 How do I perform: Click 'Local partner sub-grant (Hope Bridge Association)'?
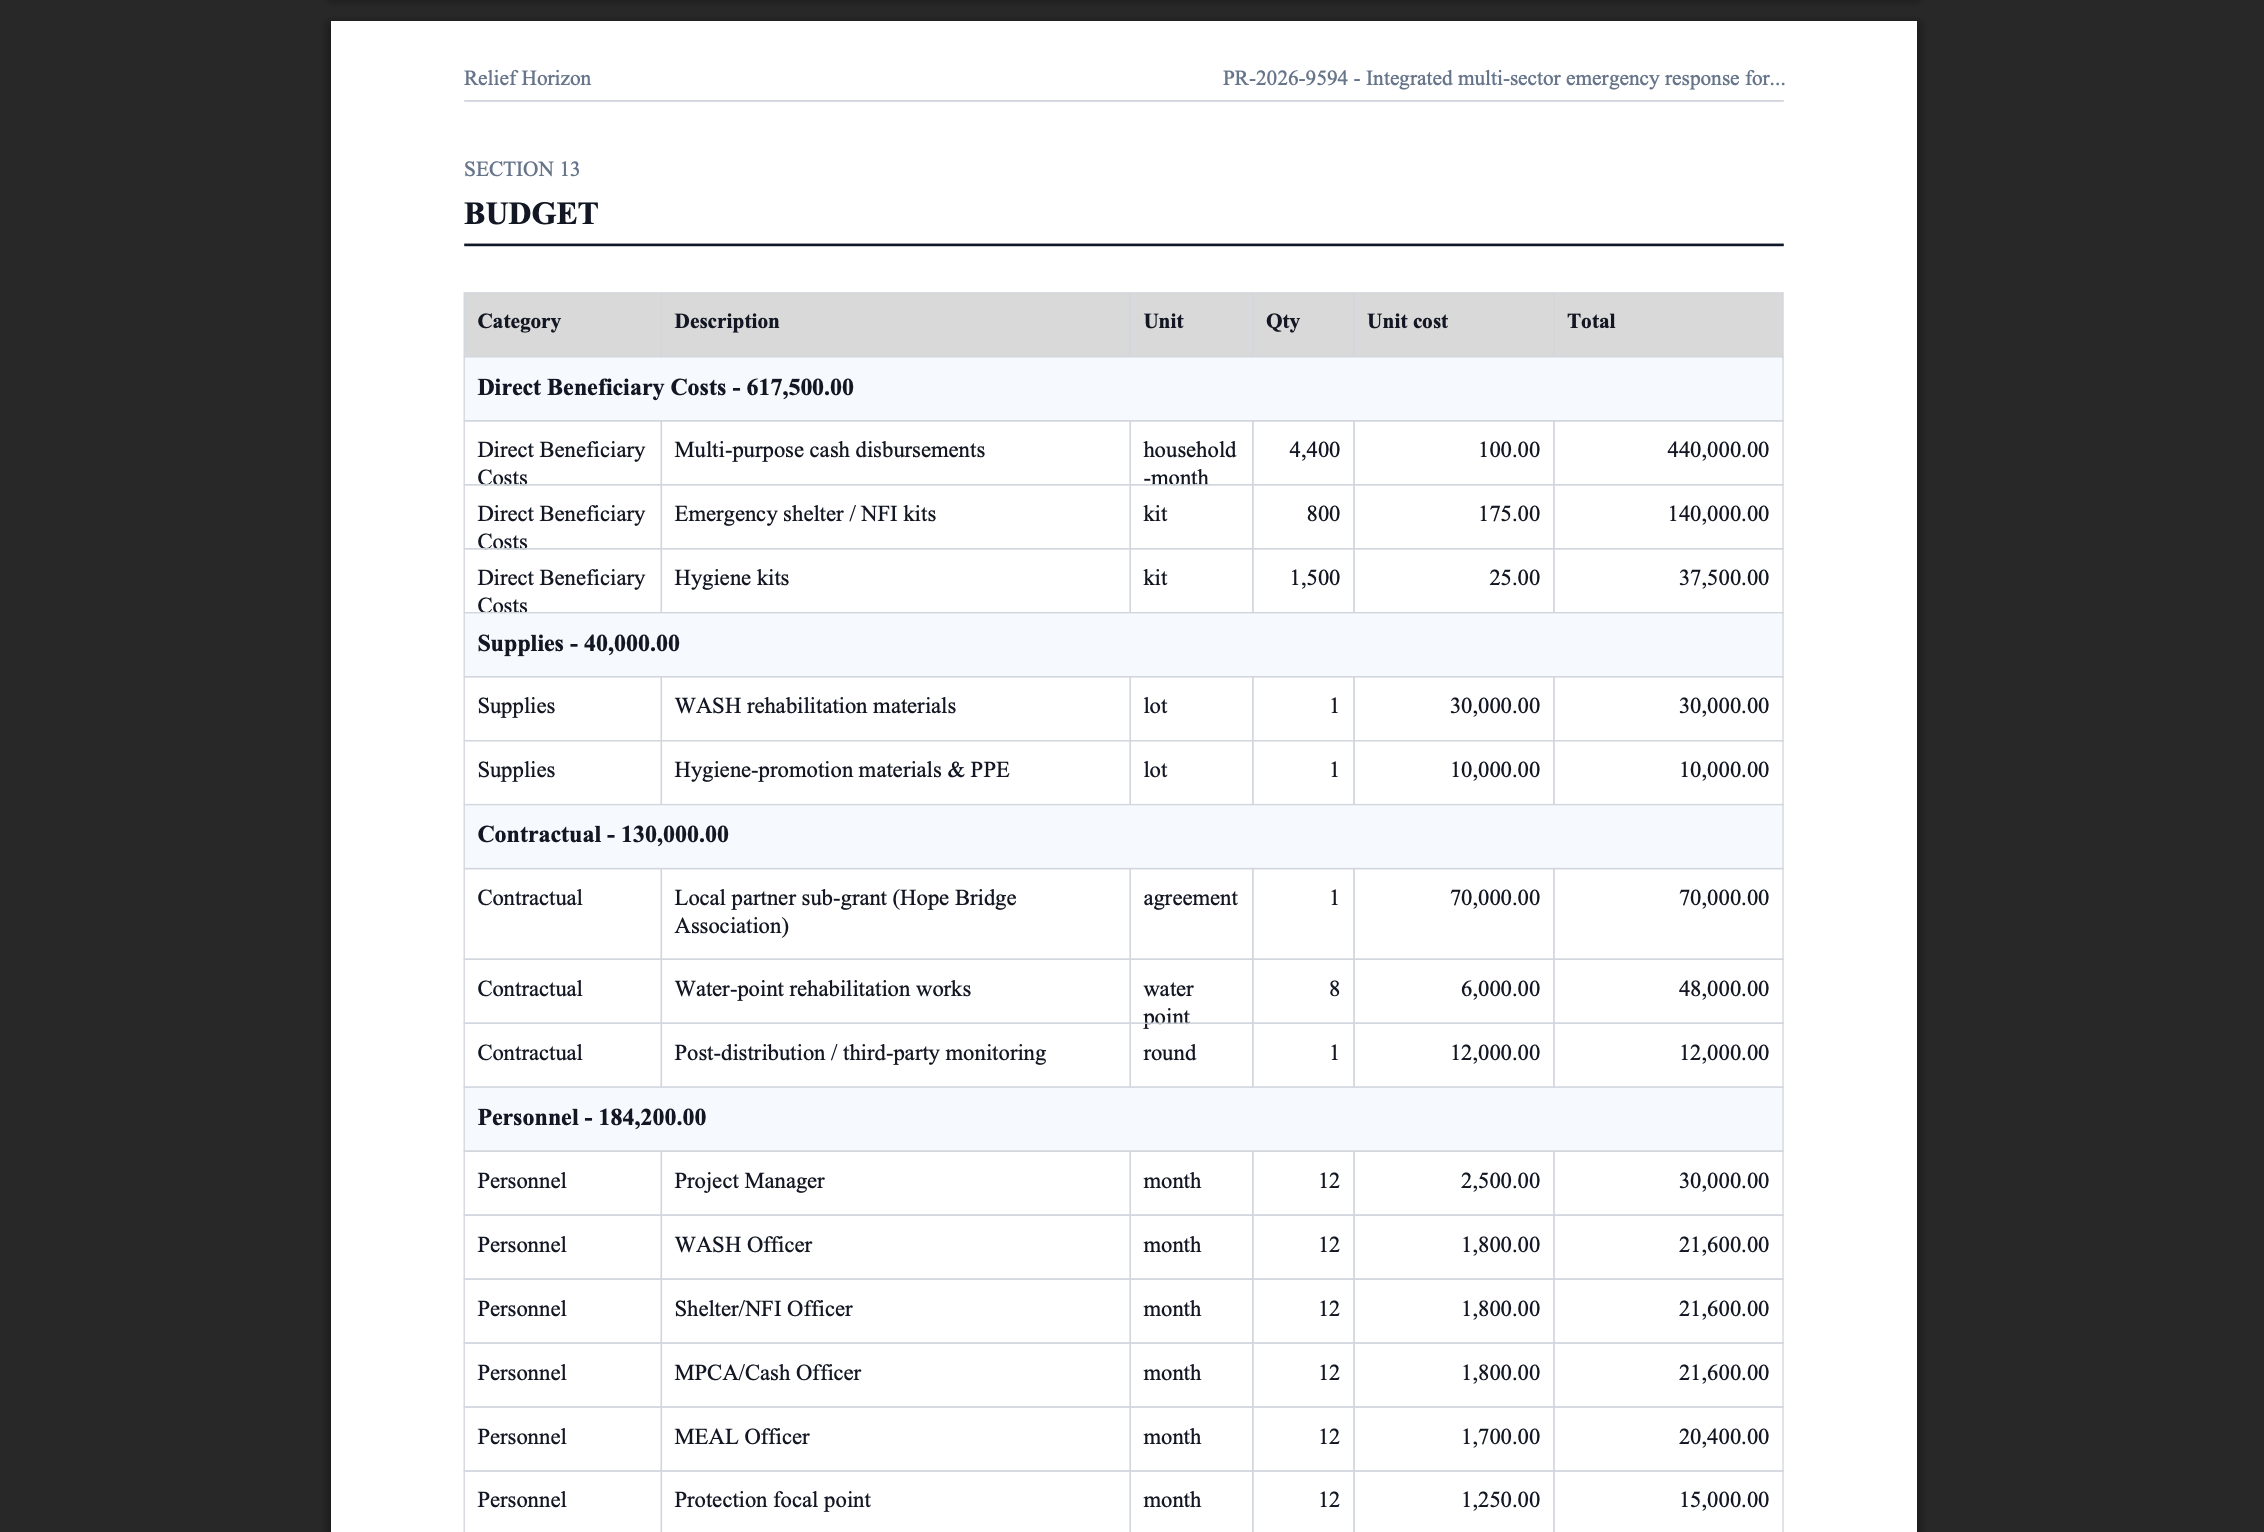pyautogui.click(x=845, y=912)
